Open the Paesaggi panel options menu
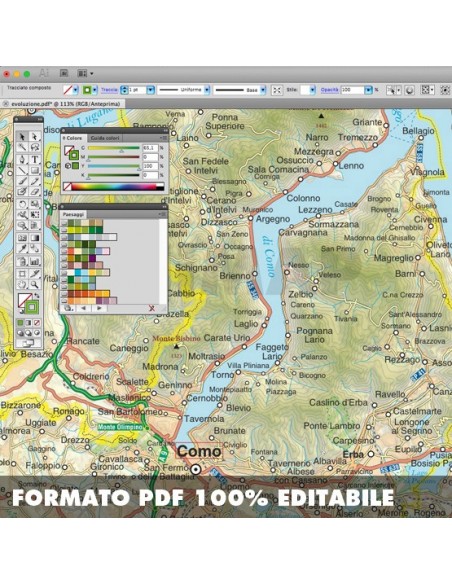 click(x=163, y=214)
